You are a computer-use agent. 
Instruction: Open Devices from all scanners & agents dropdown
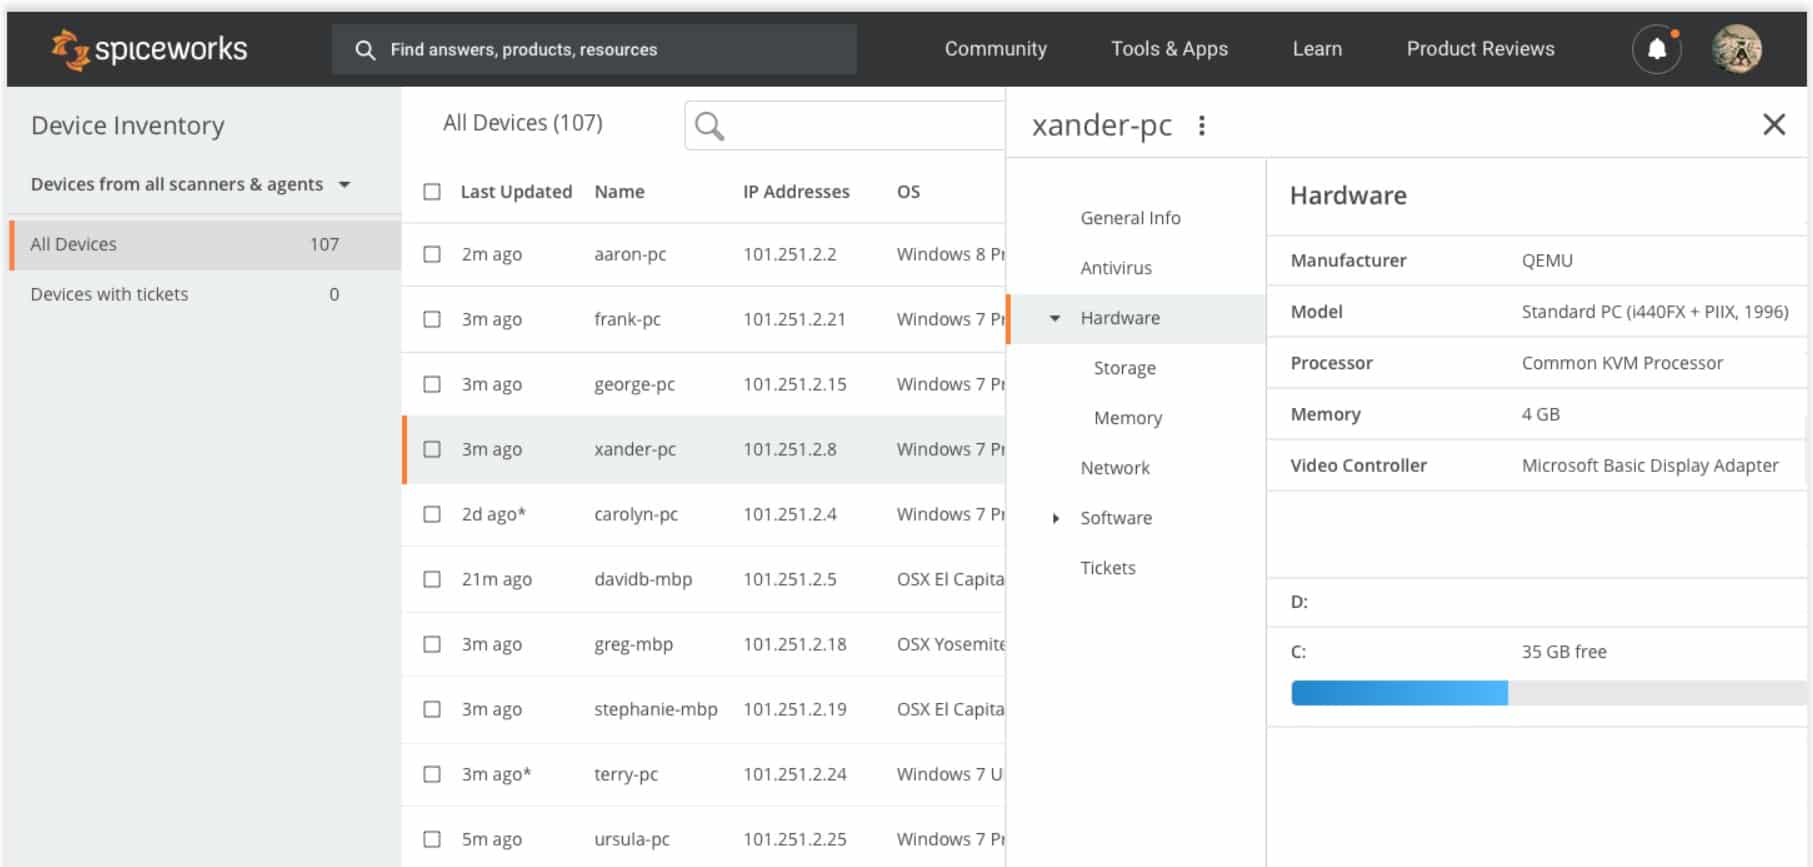tap(190, 184)
